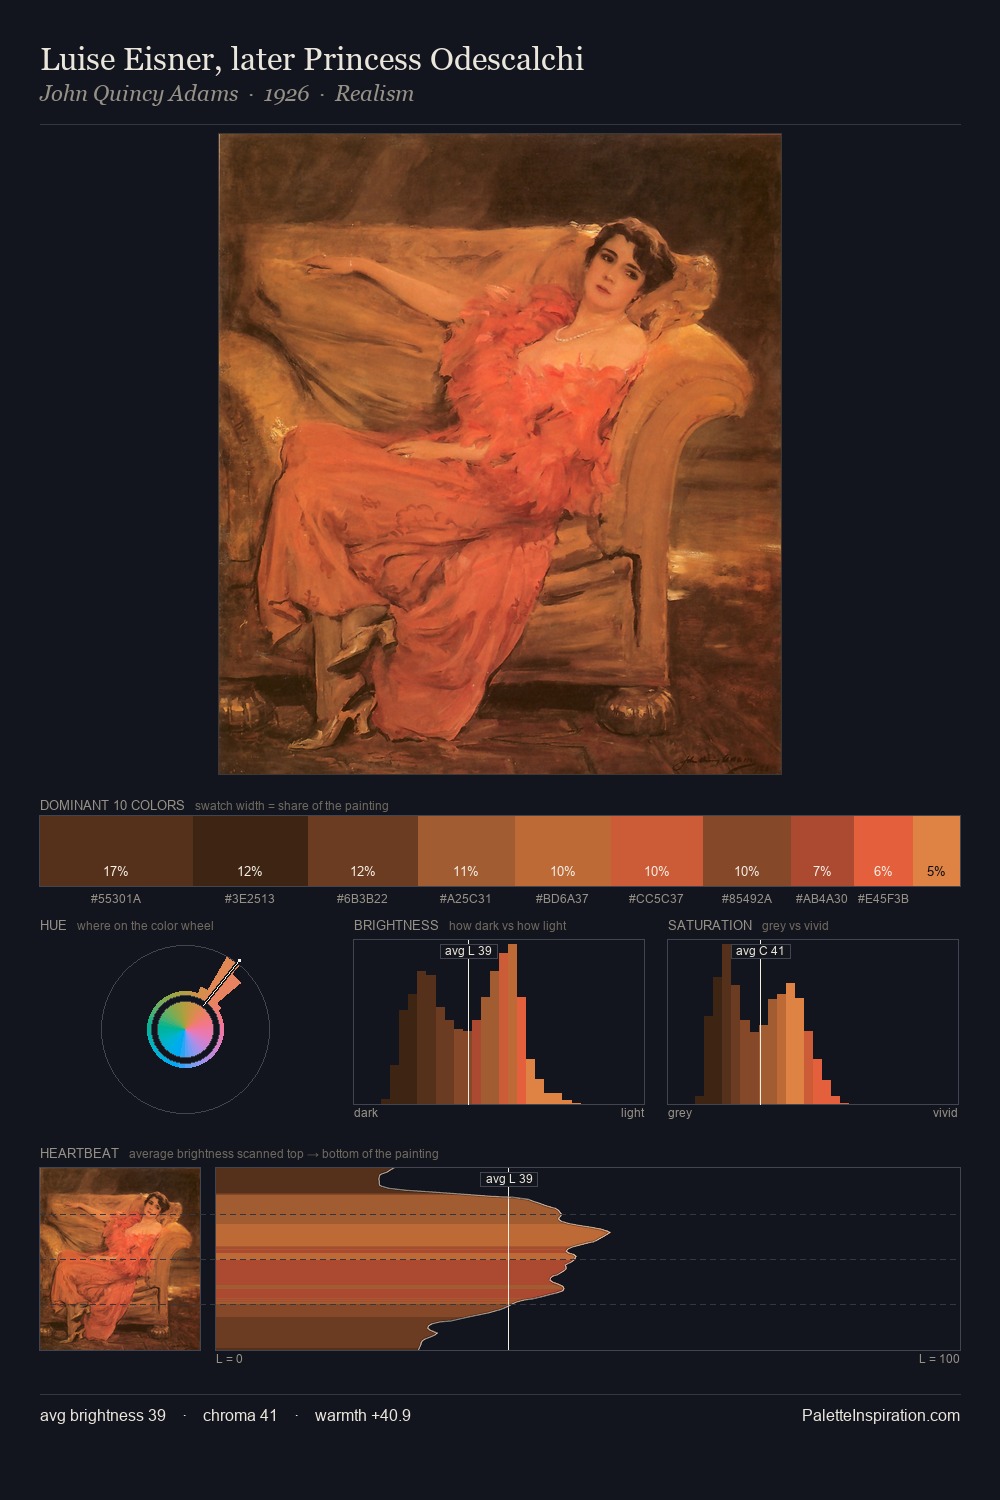Image resolution: width=1000 pixels, height=1500 pixels.
Task: Click the avg C 41 label
Action: [x=761, y=951]
